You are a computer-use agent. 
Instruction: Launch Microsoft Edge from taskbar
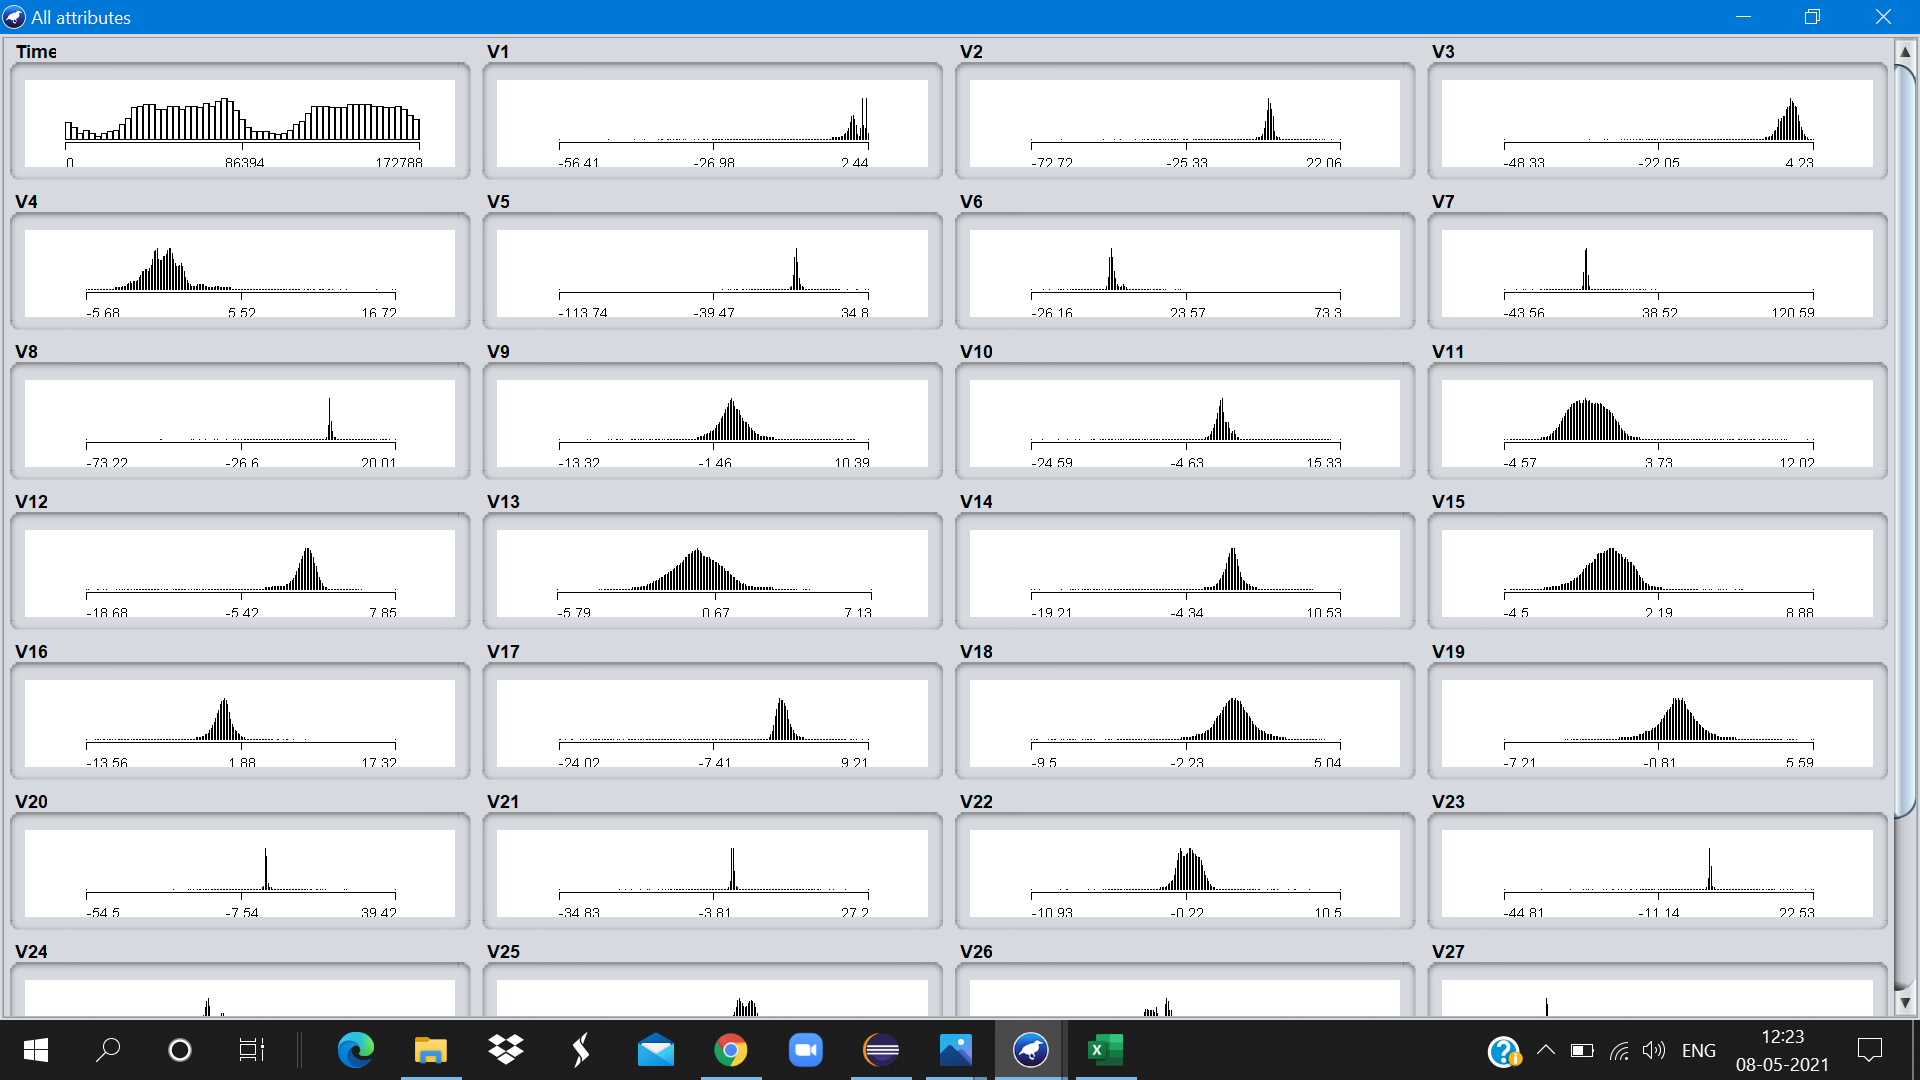click(356, 1050)
